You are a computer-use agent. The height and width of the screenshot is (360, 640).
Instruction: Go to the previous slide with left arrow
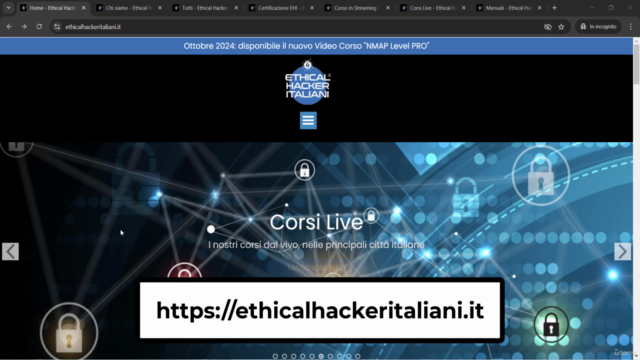(10, 251)
